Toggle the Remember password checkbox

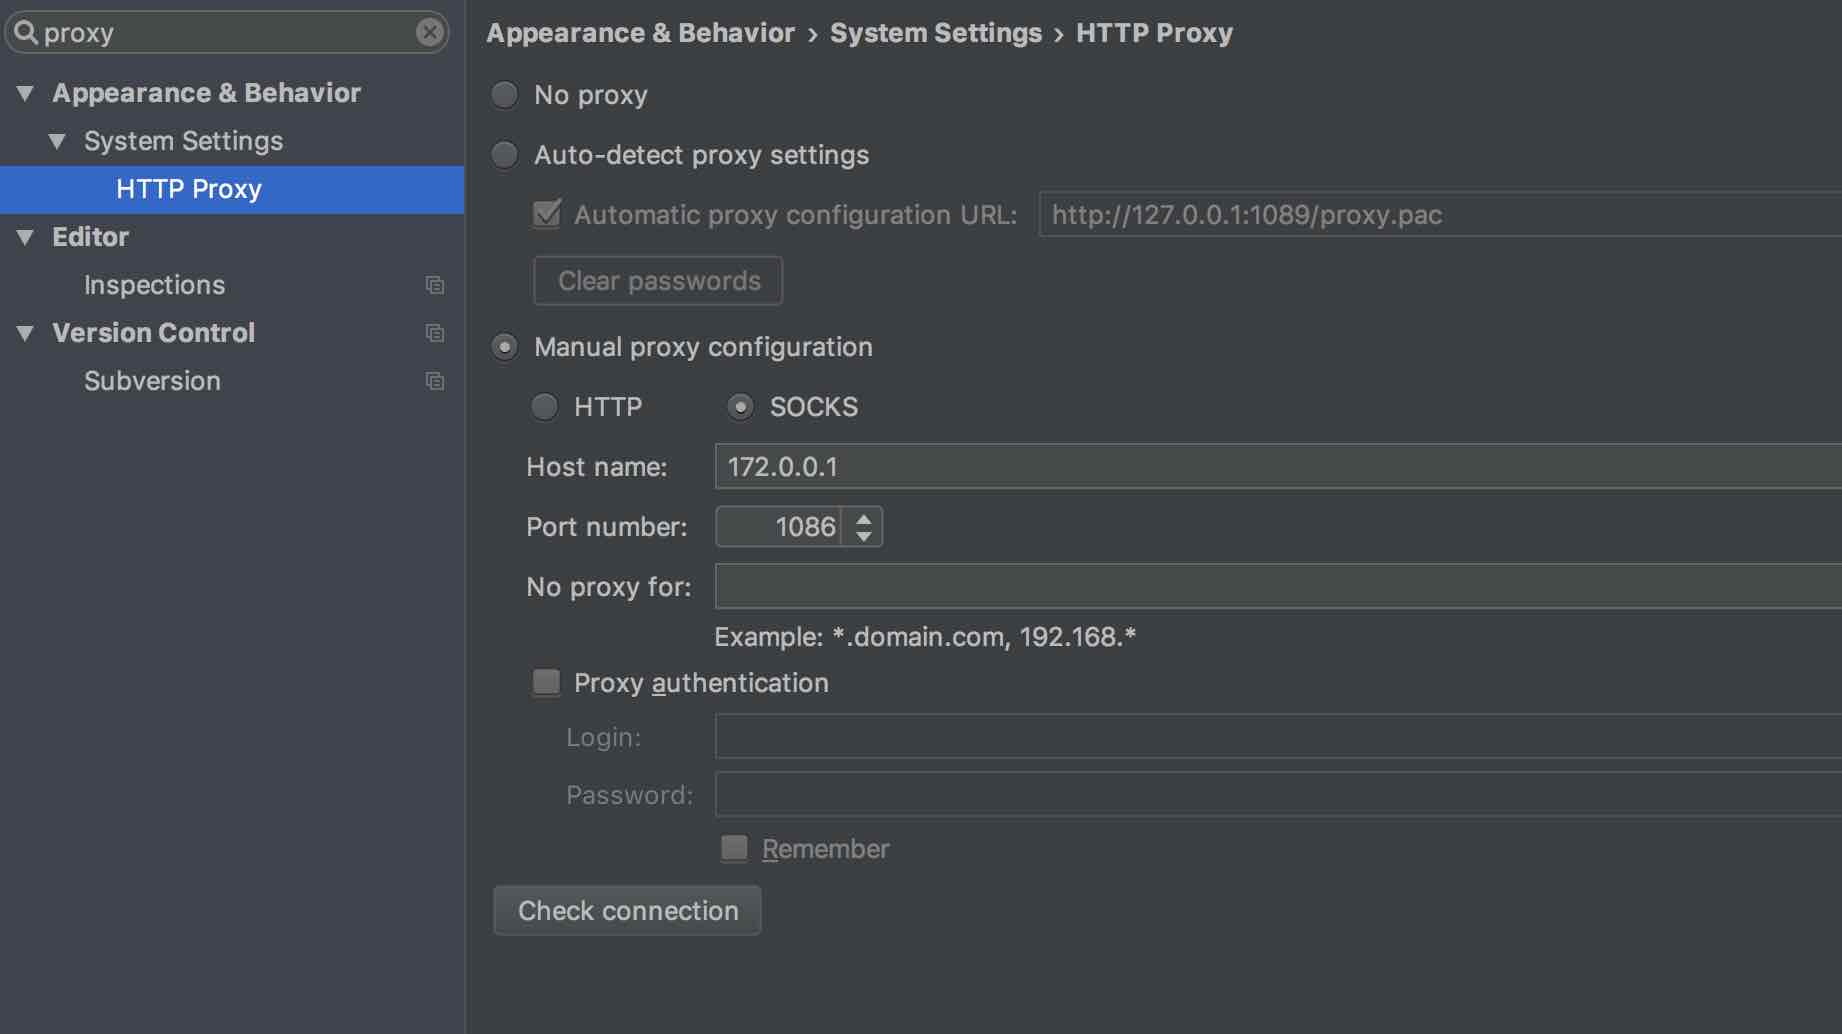tap(734, 849)
